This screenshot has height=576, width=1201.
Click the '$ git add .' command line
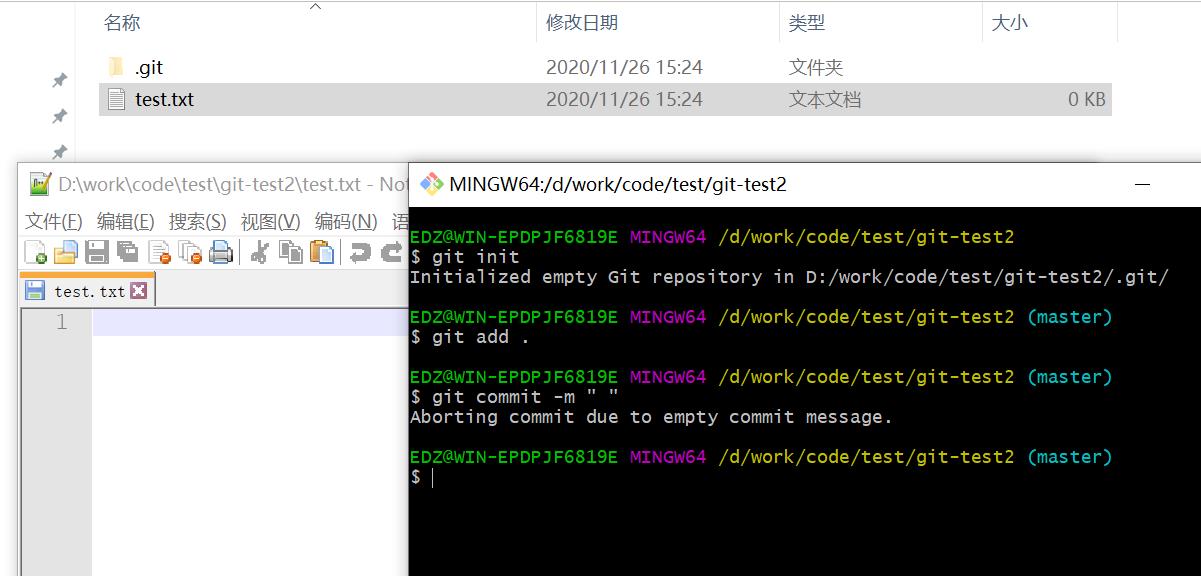pyautogui.click(x=470, y=337)
